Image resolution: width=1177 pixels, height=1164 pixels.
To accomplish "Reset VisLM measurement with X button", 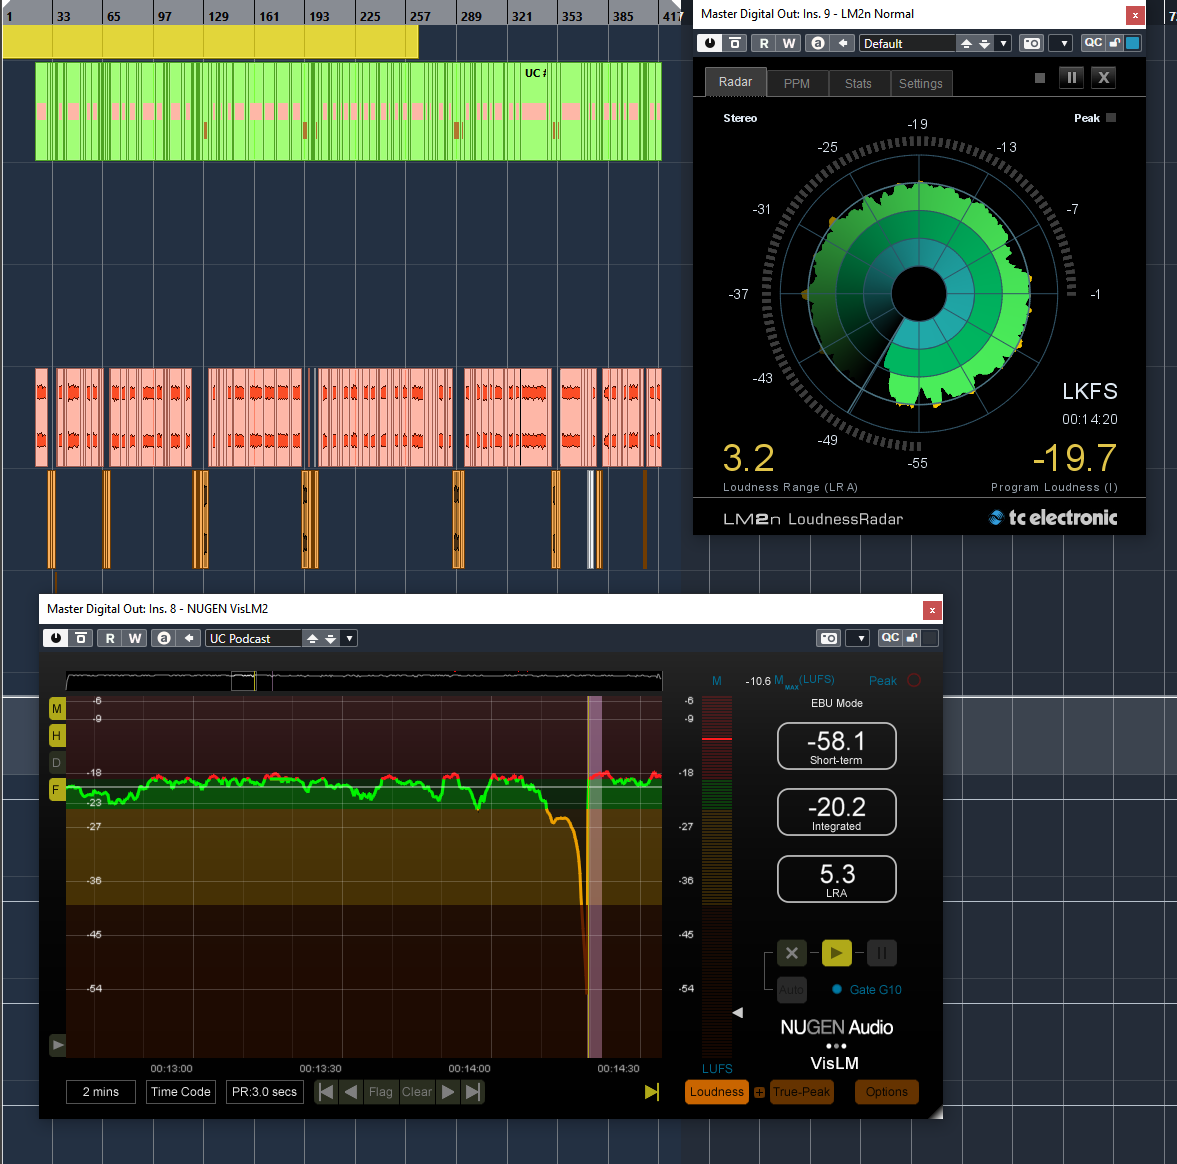I will [791, 953].
